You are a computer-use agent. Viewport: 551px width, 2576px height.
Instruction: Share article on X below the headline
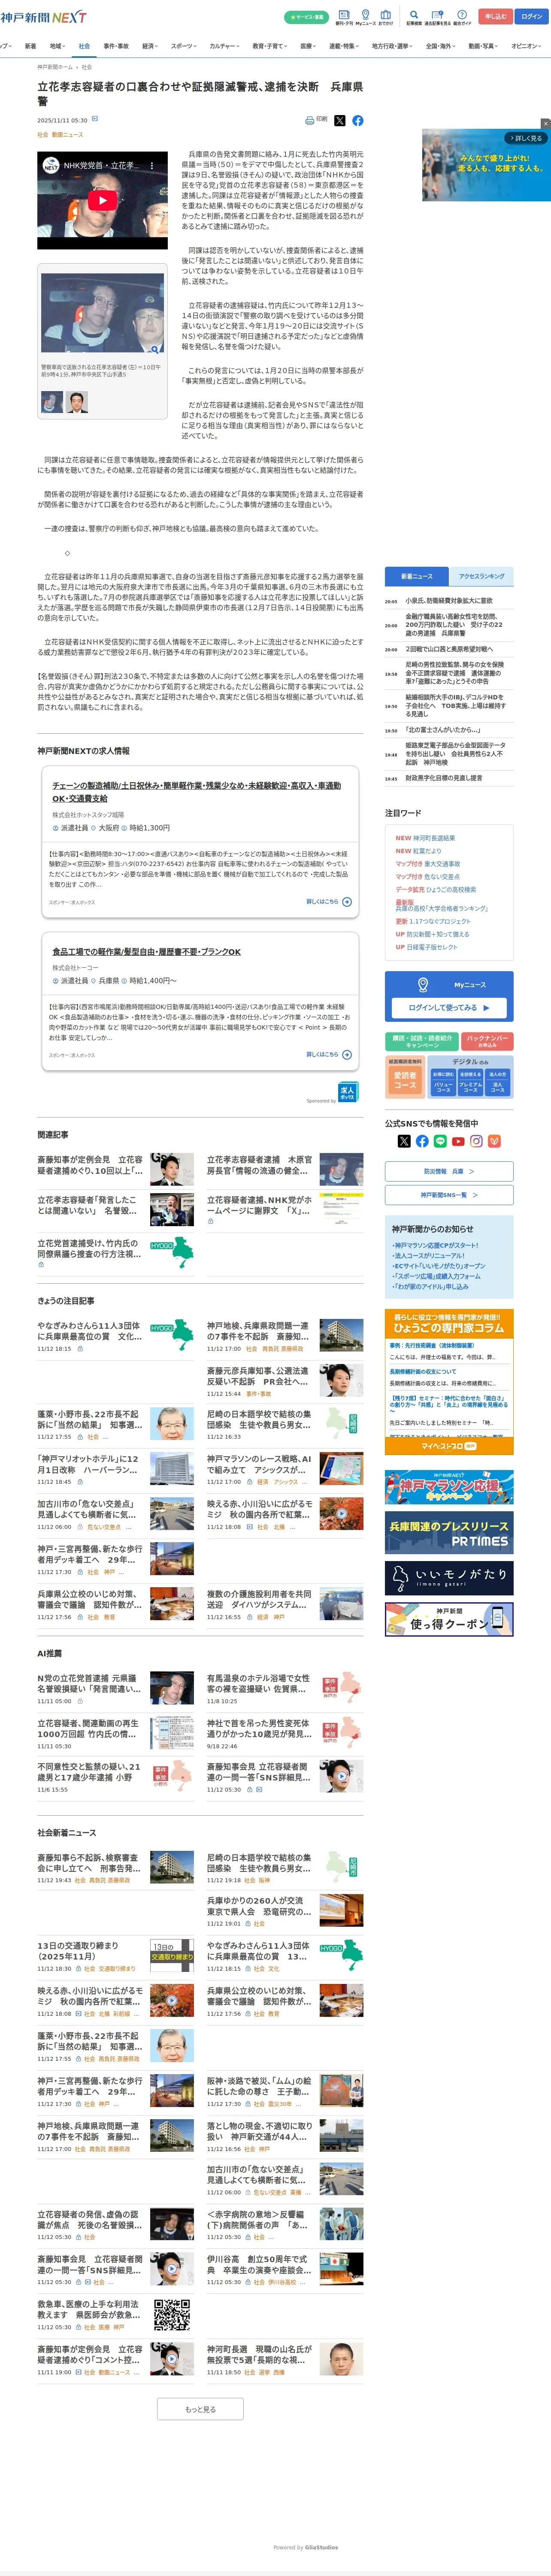pos(340,120)
